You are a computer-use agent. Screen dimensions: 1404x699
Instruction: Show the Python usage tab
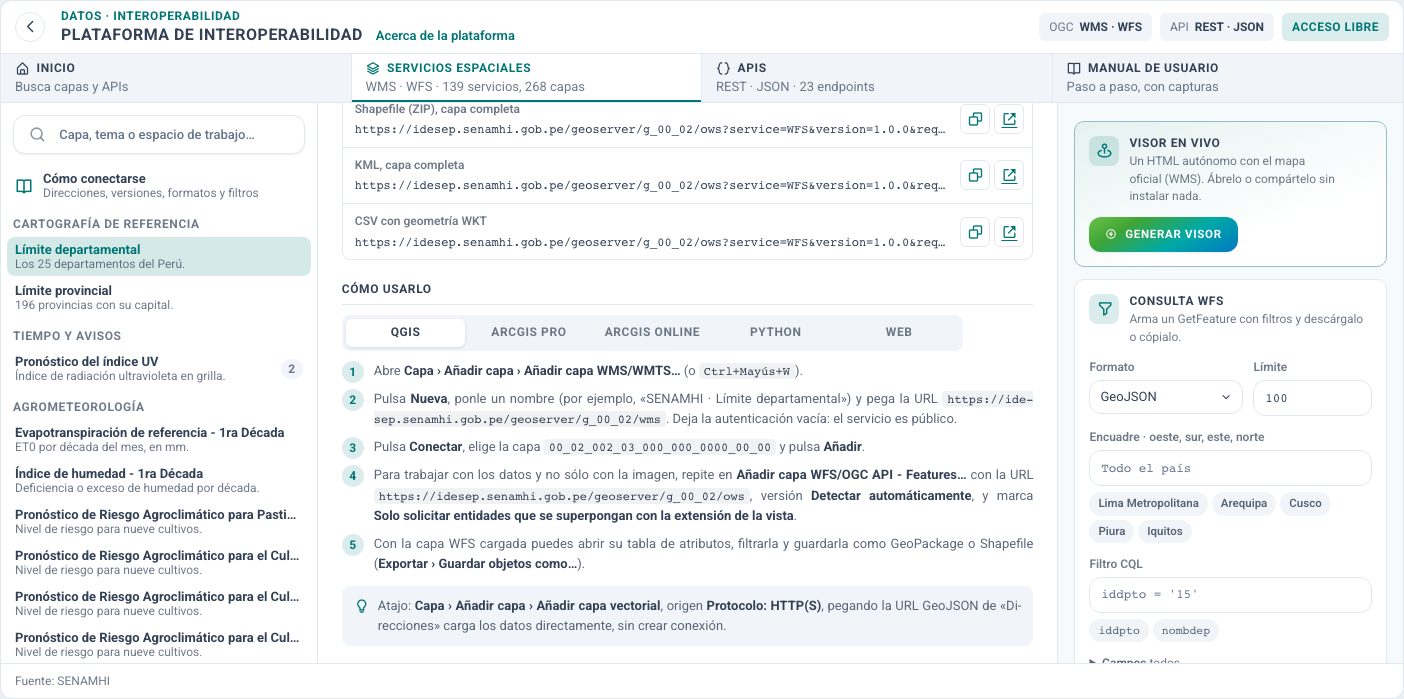775,332
